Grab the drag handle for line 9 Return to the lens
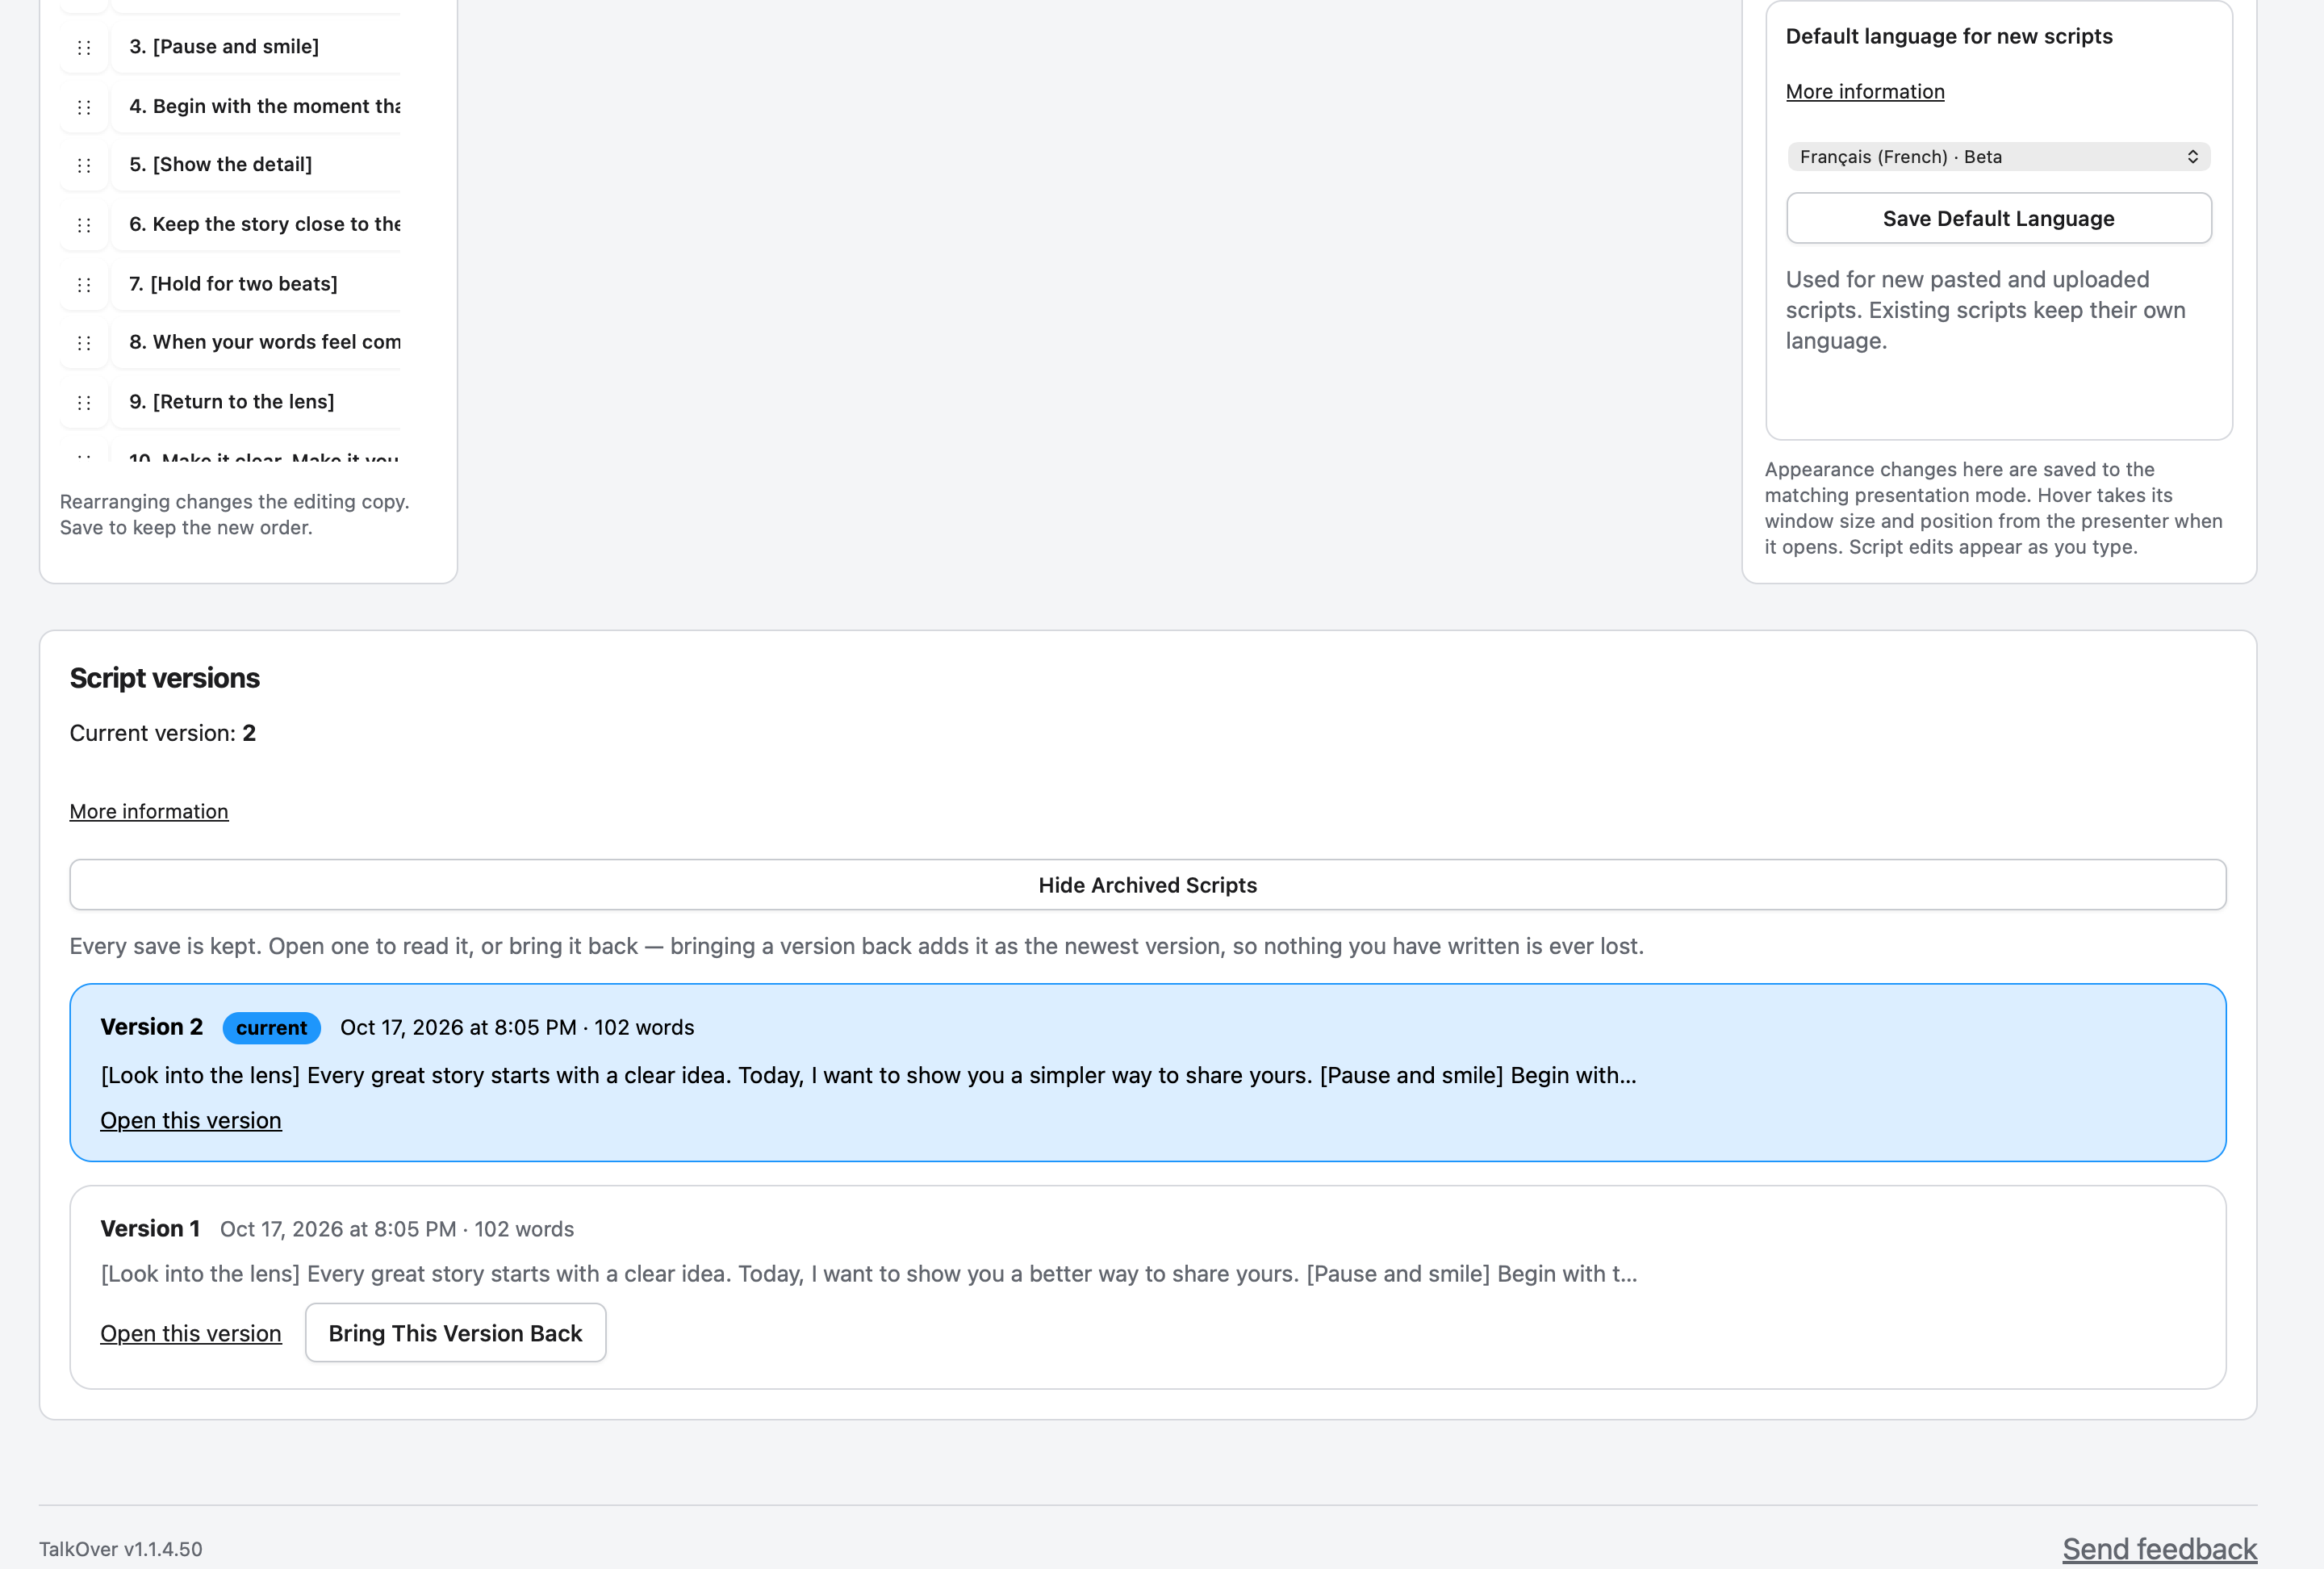 tap(84, 403)
